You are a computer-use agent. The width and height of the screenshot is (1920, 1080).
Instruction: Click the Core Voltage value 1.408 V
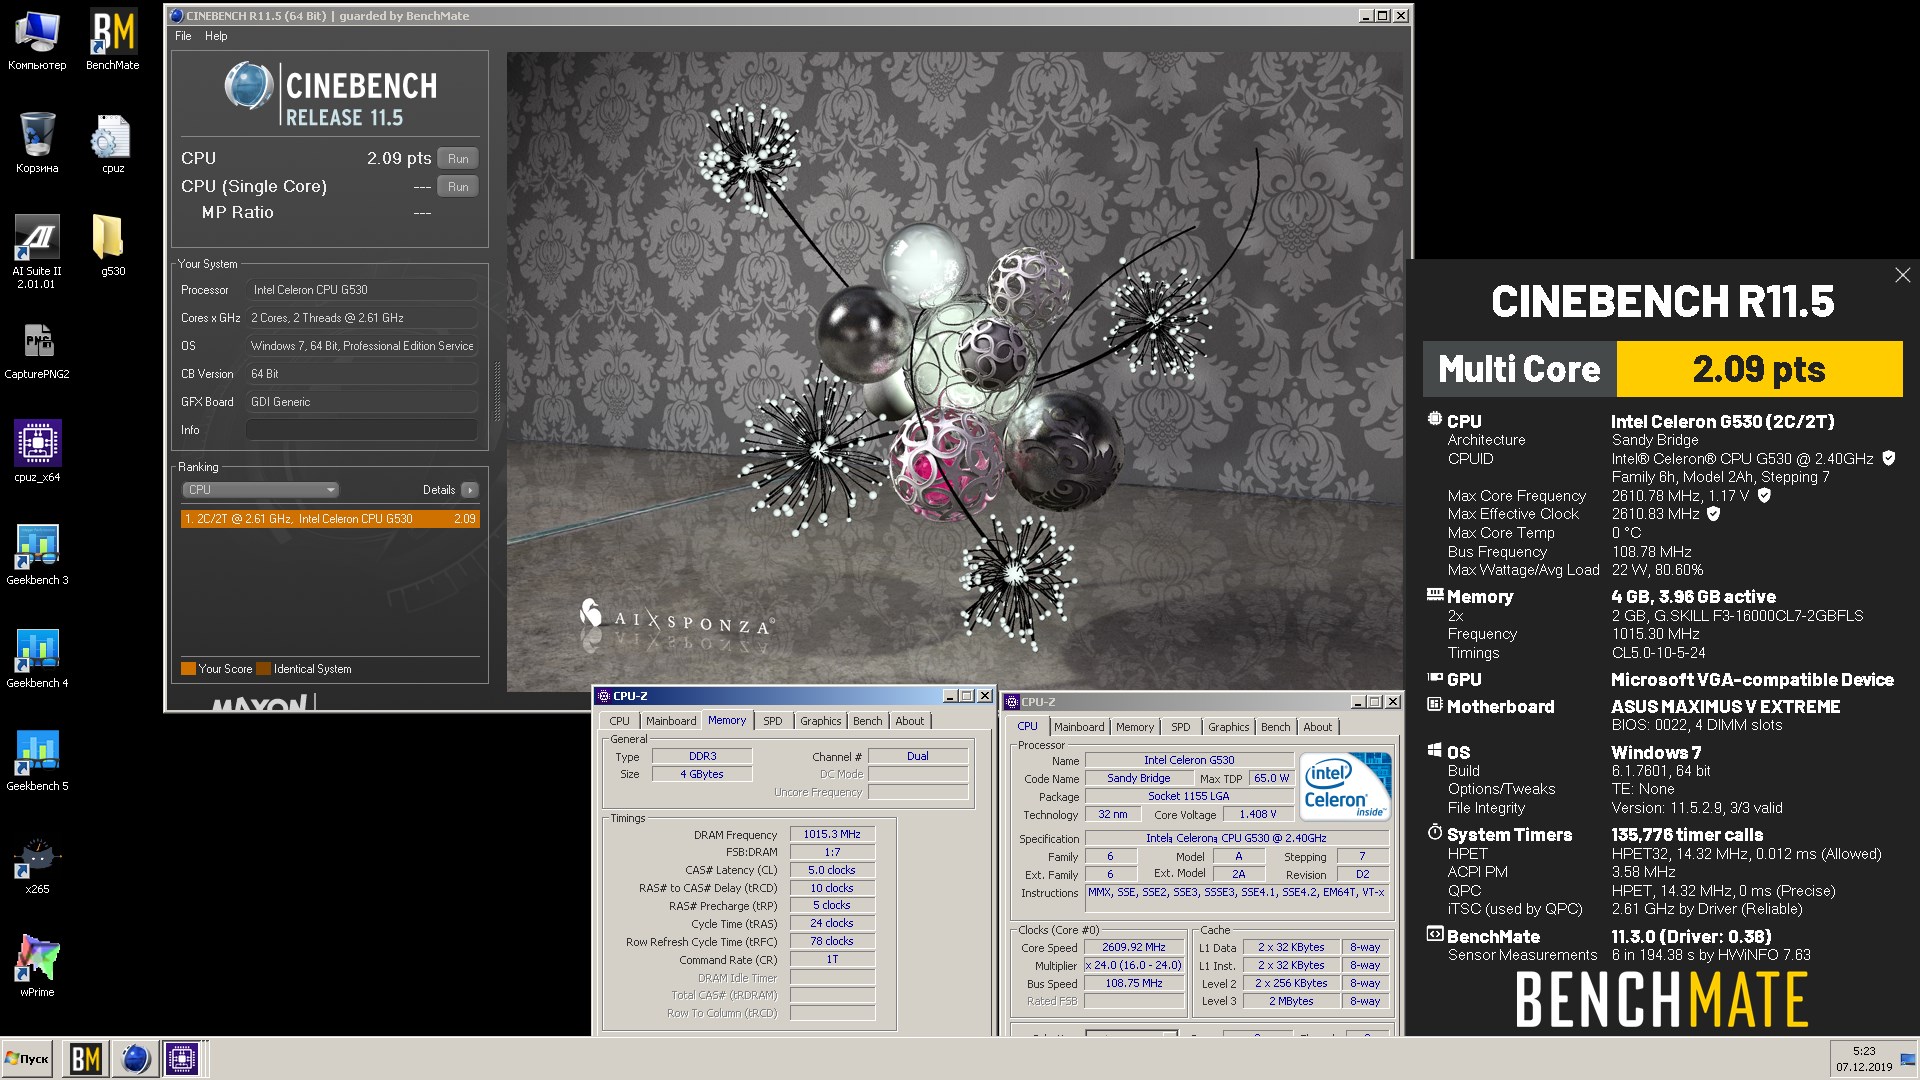(x=1258, y=814)
